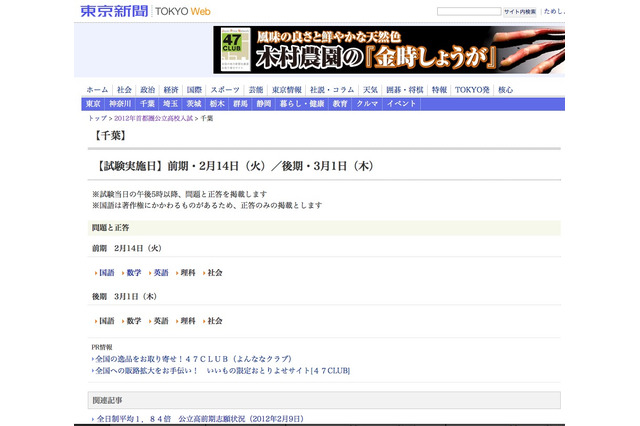Click the 問題と正答 section header
This screenshot has height=426, width=640.
click(324, 228)
